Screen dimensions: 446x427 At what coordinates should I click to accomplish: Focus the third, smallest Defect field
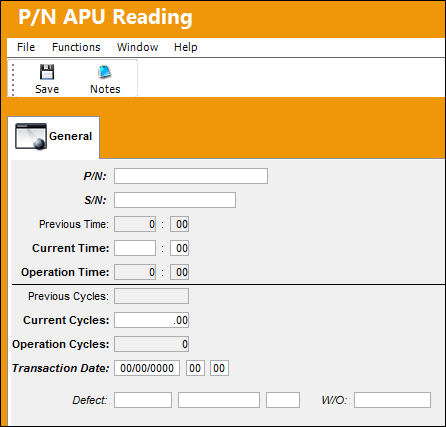click(283, 400)
